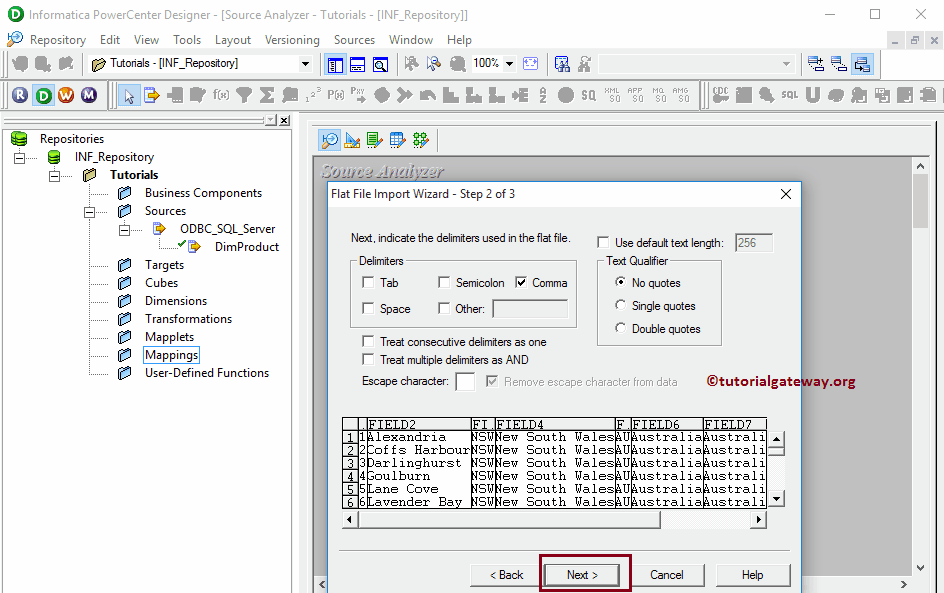Open the Versioning menu
This screenshot has width=944, height=593.
tap(292, 40)
